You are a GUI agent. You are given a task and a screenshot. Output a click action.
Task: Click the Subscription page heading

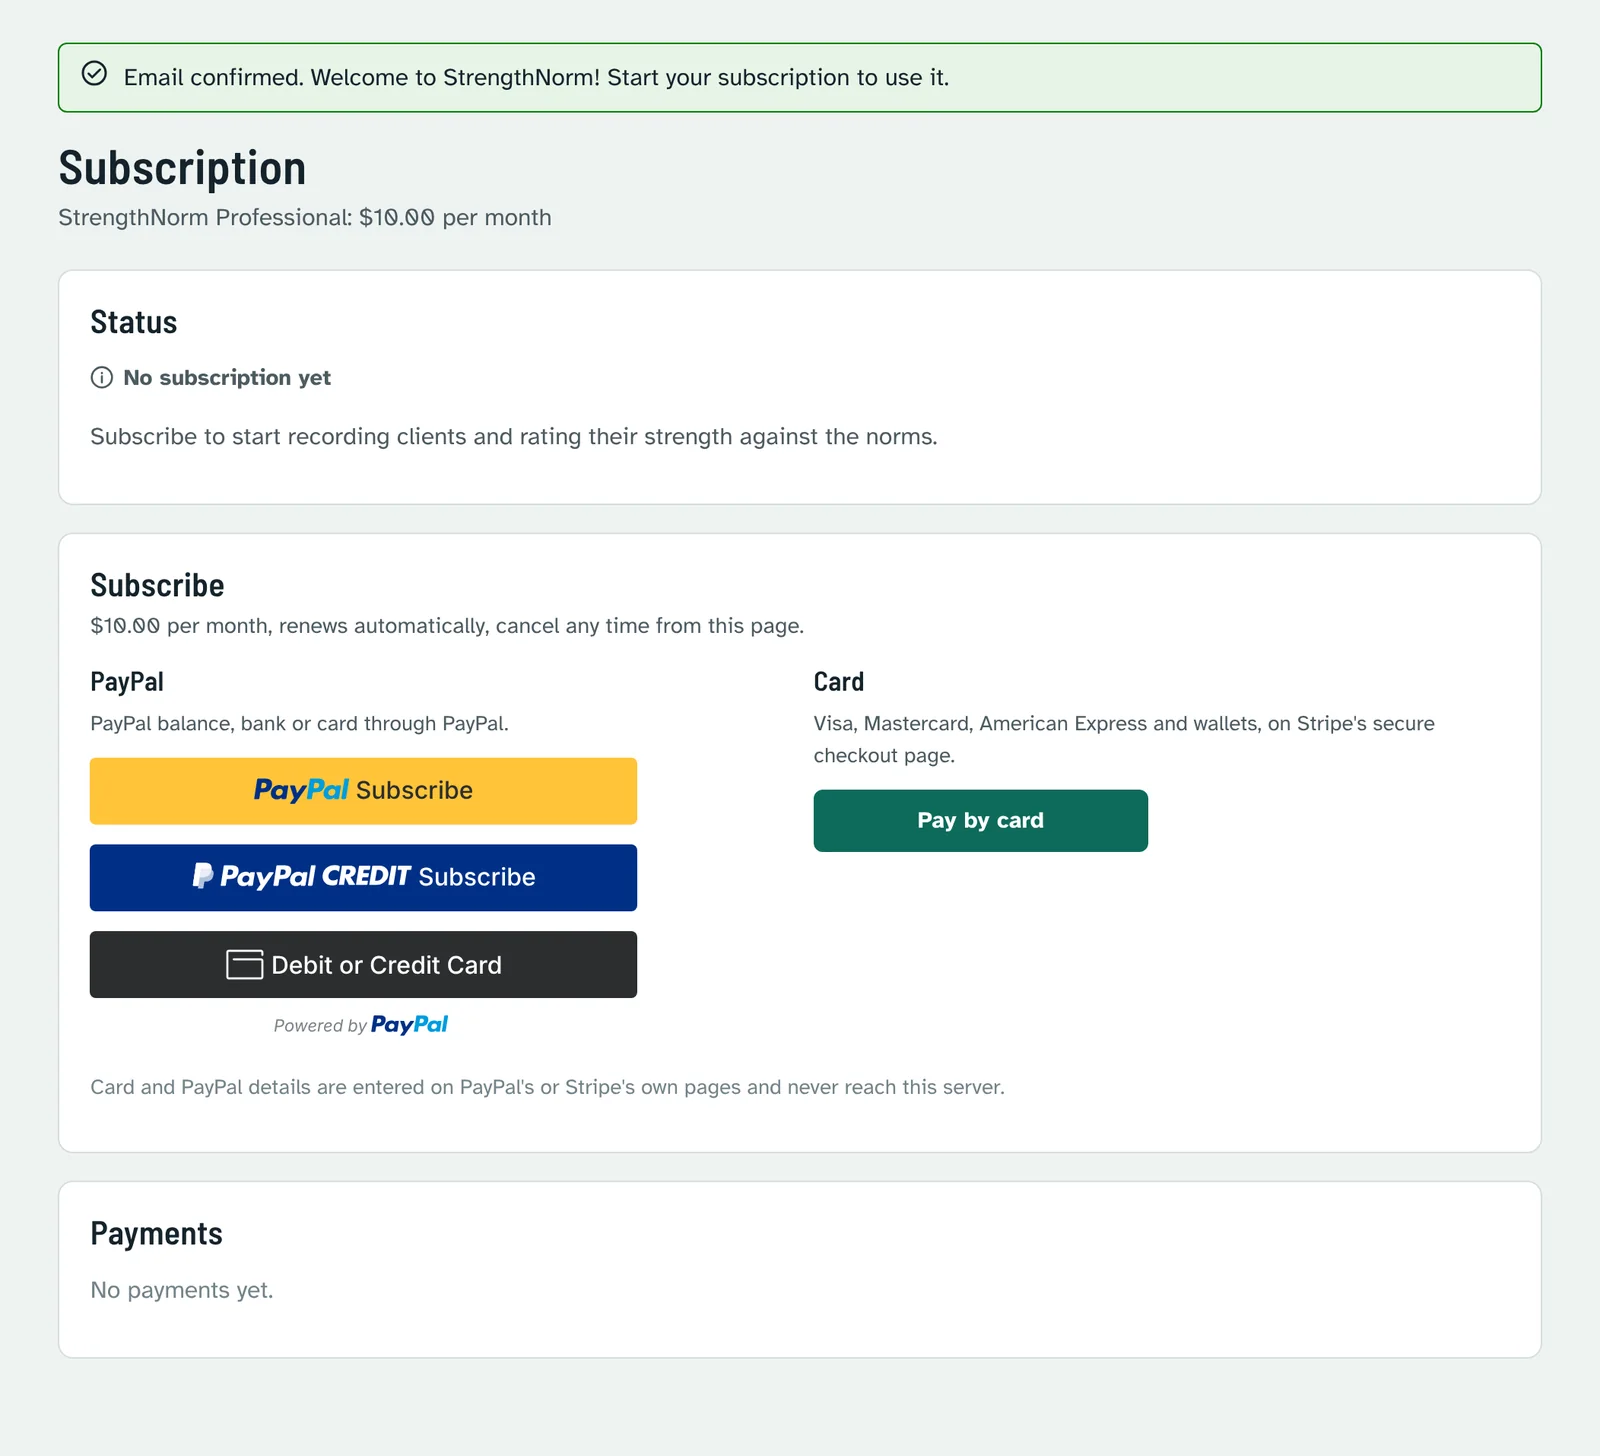tap(182, 168)
